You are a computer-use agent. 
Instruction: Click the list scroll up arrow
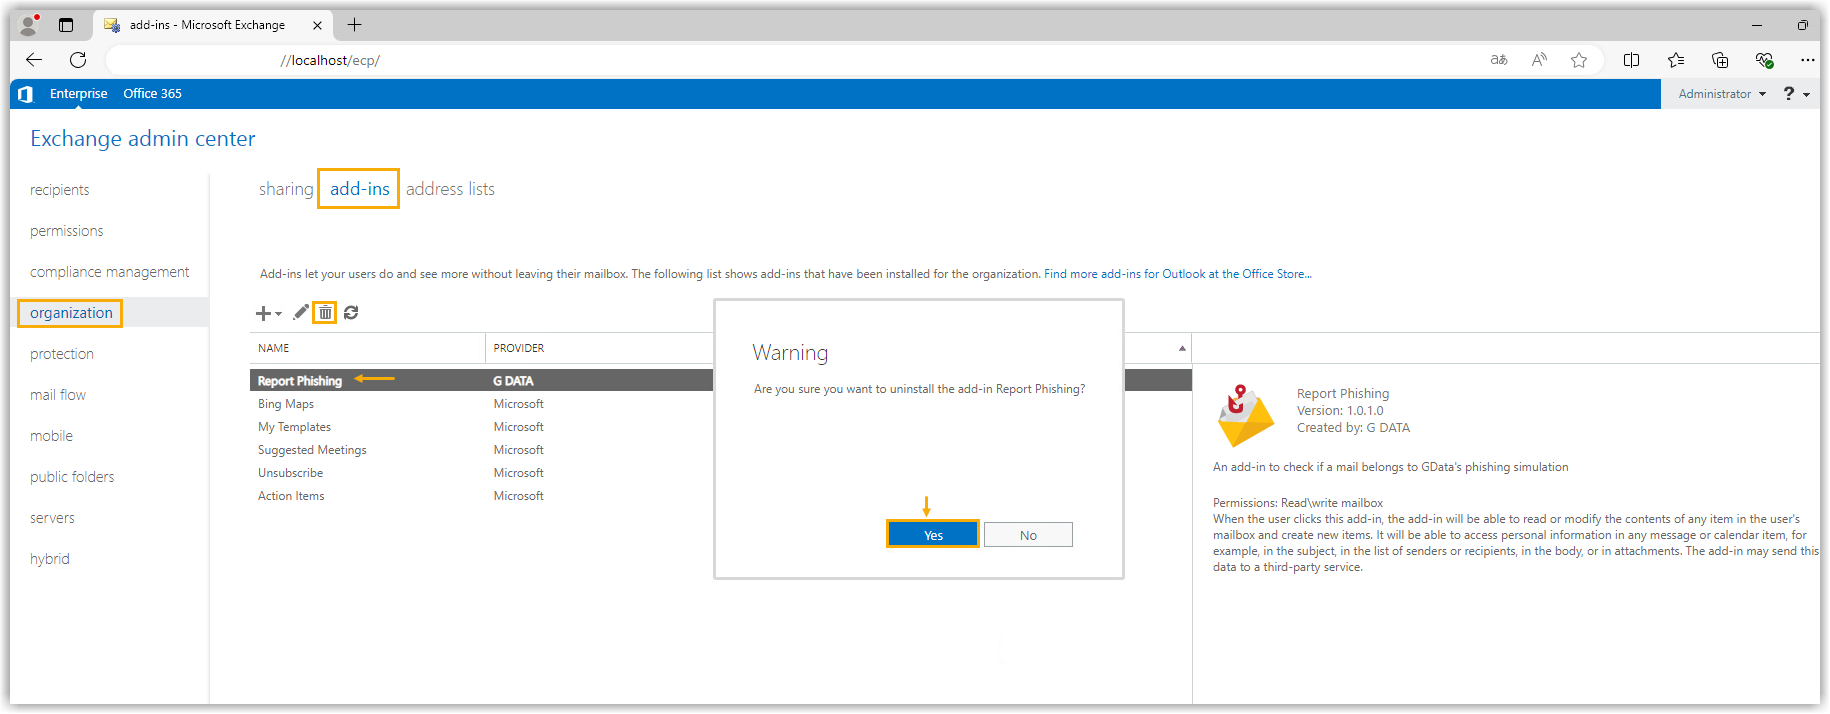click(x=1182, y=348)
